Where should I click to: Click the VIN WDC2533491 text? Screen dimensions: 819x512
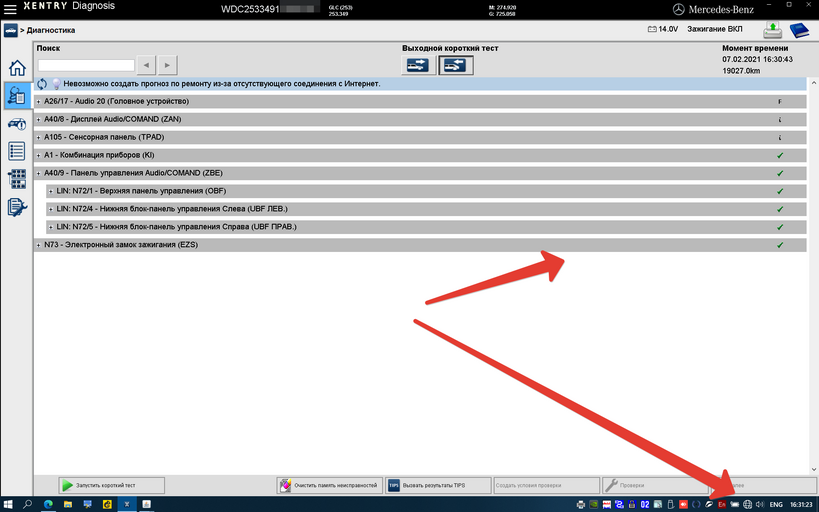(x=250, y=9)
